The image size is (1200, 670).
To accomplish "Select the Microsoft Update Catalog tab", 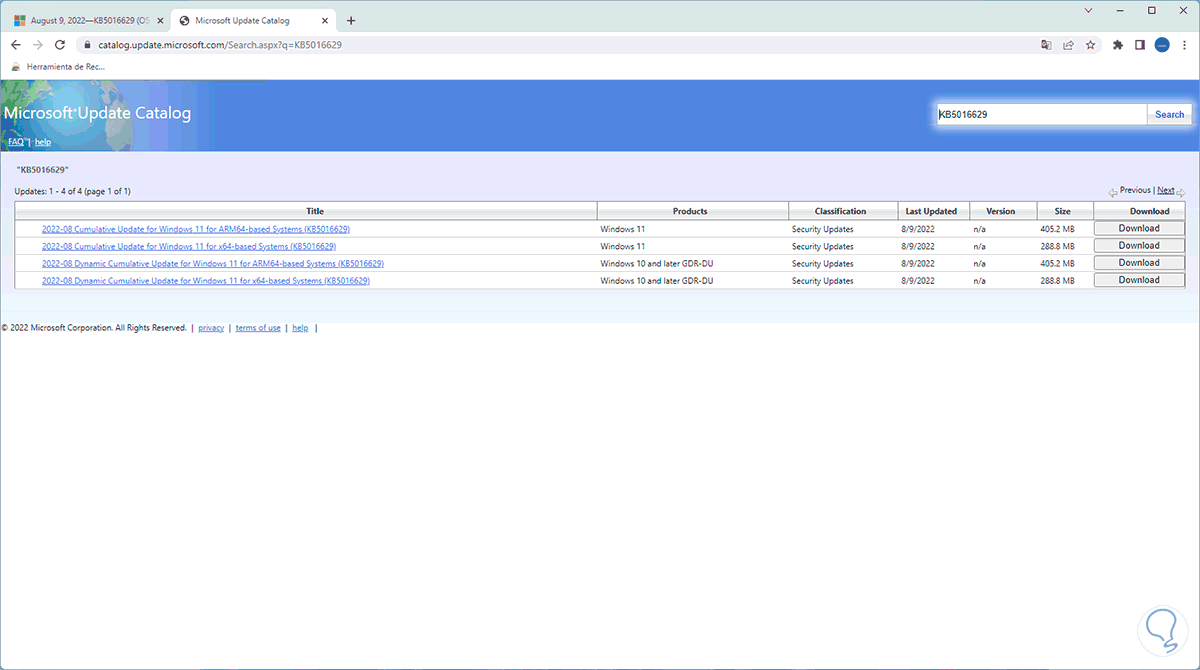I will coord(256,20).
